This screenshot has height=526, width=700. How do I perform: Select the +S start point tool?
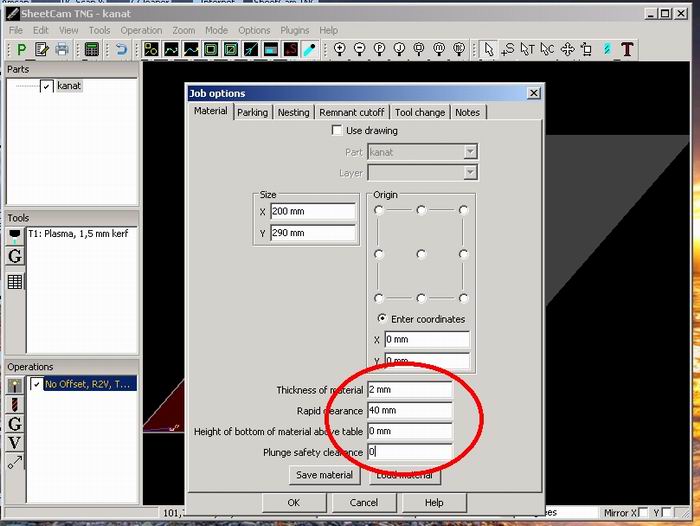click(508, 49)
